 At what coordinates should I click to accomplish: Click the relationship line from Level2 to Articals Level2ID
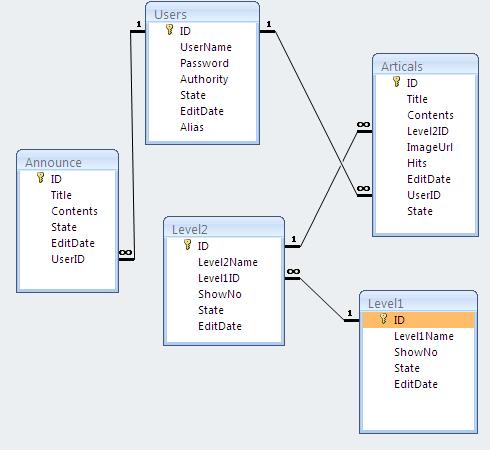click(328, 189)
